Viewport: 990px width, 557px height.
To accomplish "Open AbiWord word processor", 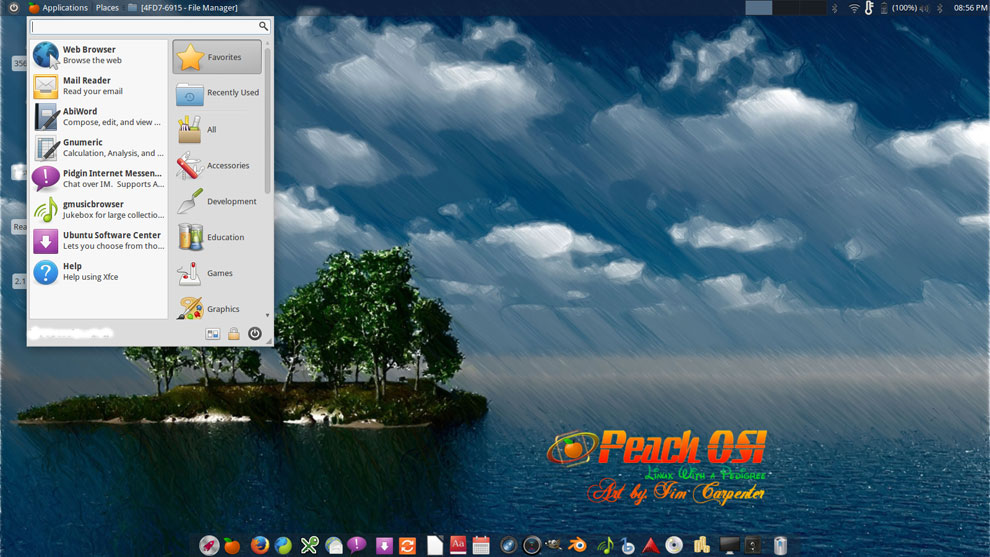I will pyautogui.click(x=98, y=117).
